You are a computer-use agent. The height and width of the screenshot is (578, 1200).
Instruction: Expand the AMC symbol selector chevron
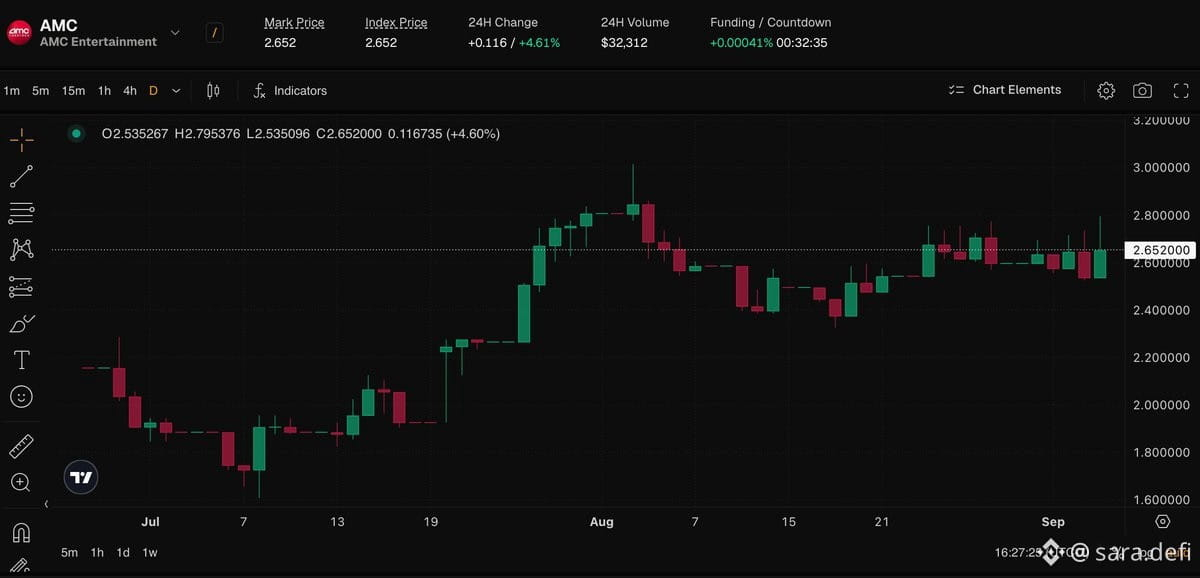(175, 32)
